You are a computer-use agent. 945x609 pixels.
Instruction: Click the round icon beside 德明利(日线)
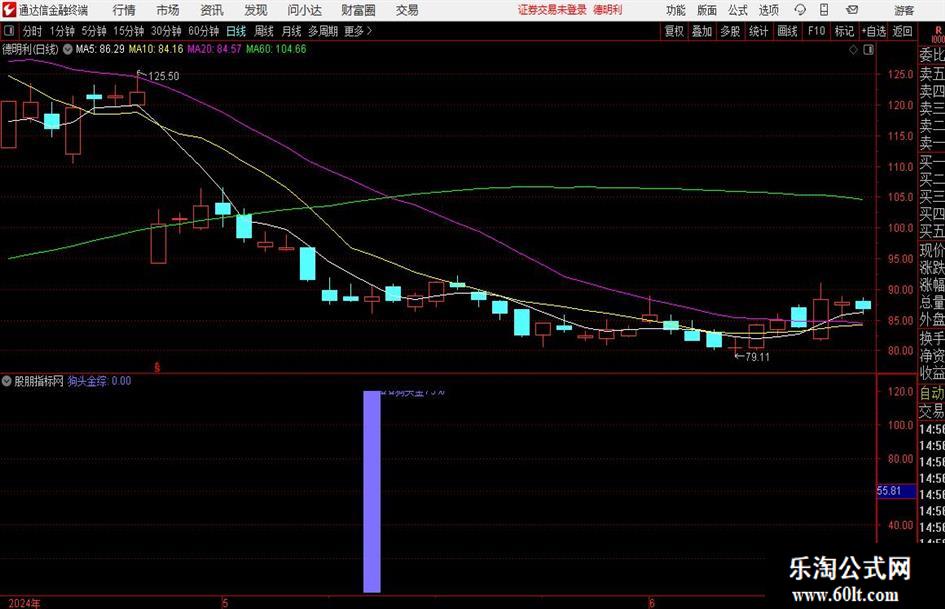(68, 49)
